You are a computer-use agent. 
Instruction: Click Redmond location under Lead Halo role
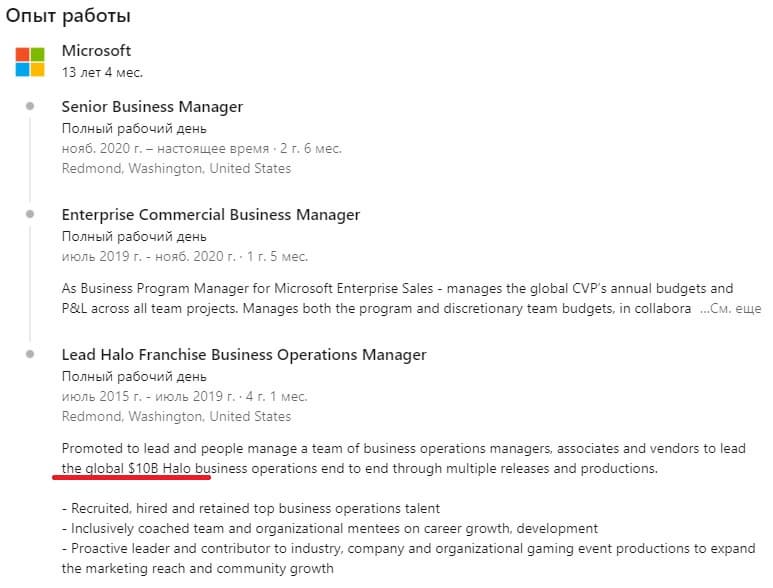(x=176, y=416)
